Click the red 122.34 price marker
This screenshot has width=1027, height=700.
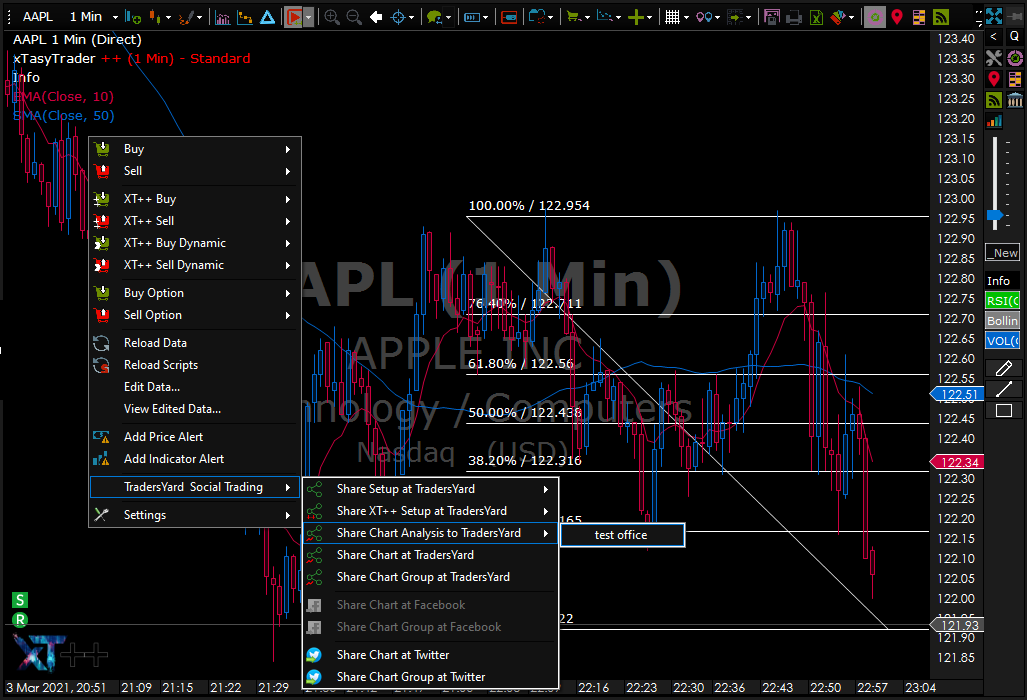pos(957,462)
